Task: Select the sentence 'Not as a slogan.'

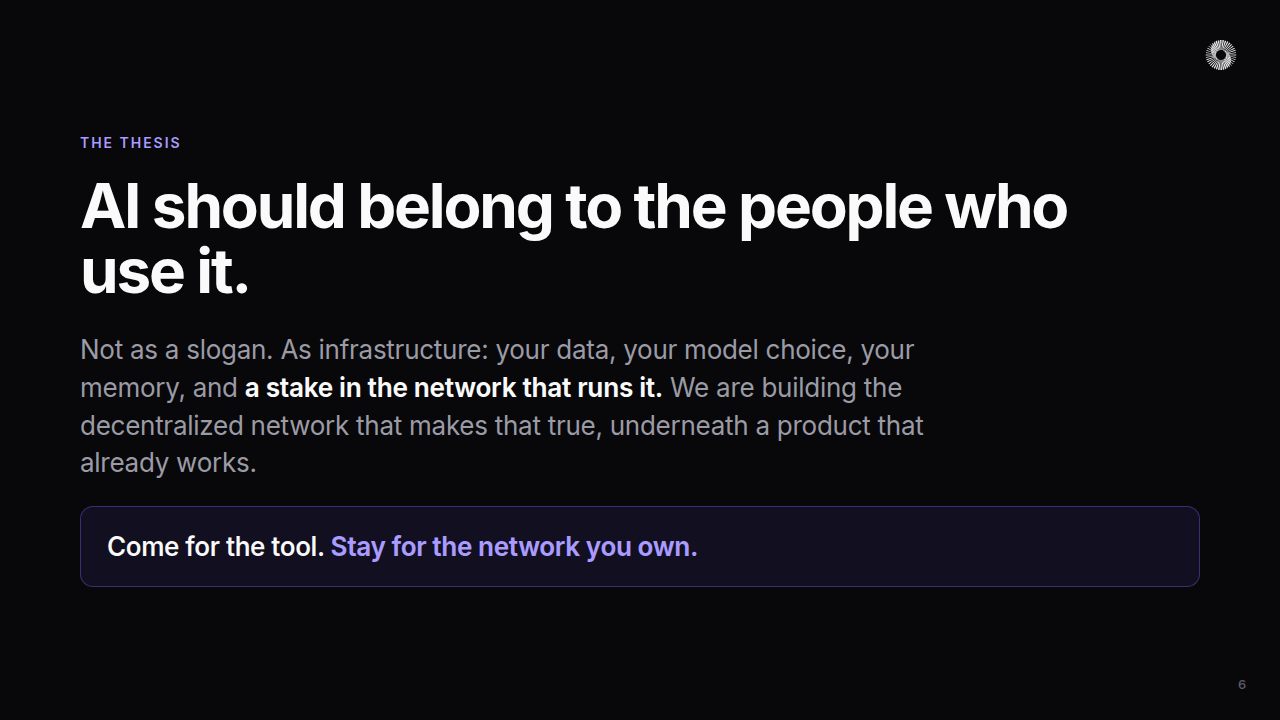Action: click(x=176, y=350)
